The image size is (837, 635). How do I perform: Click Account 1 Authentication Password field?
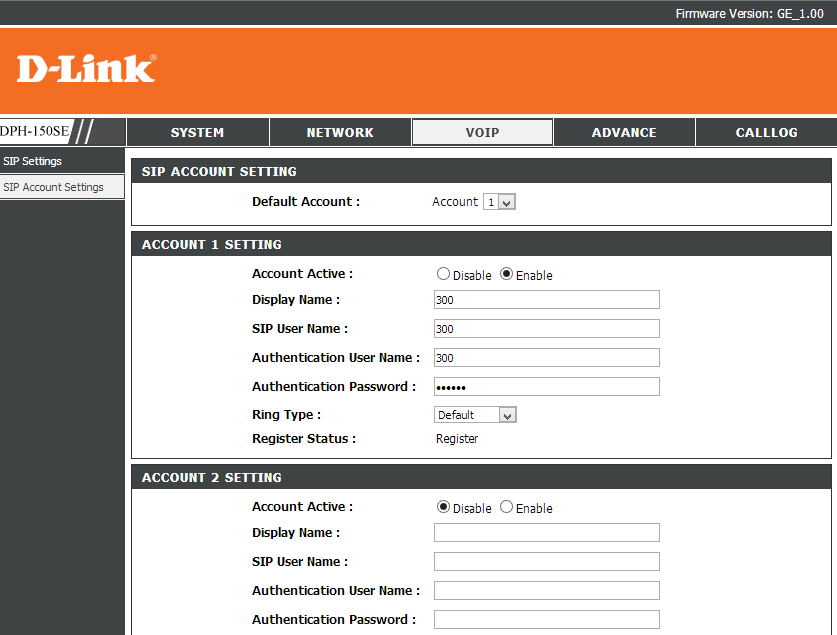547,387
